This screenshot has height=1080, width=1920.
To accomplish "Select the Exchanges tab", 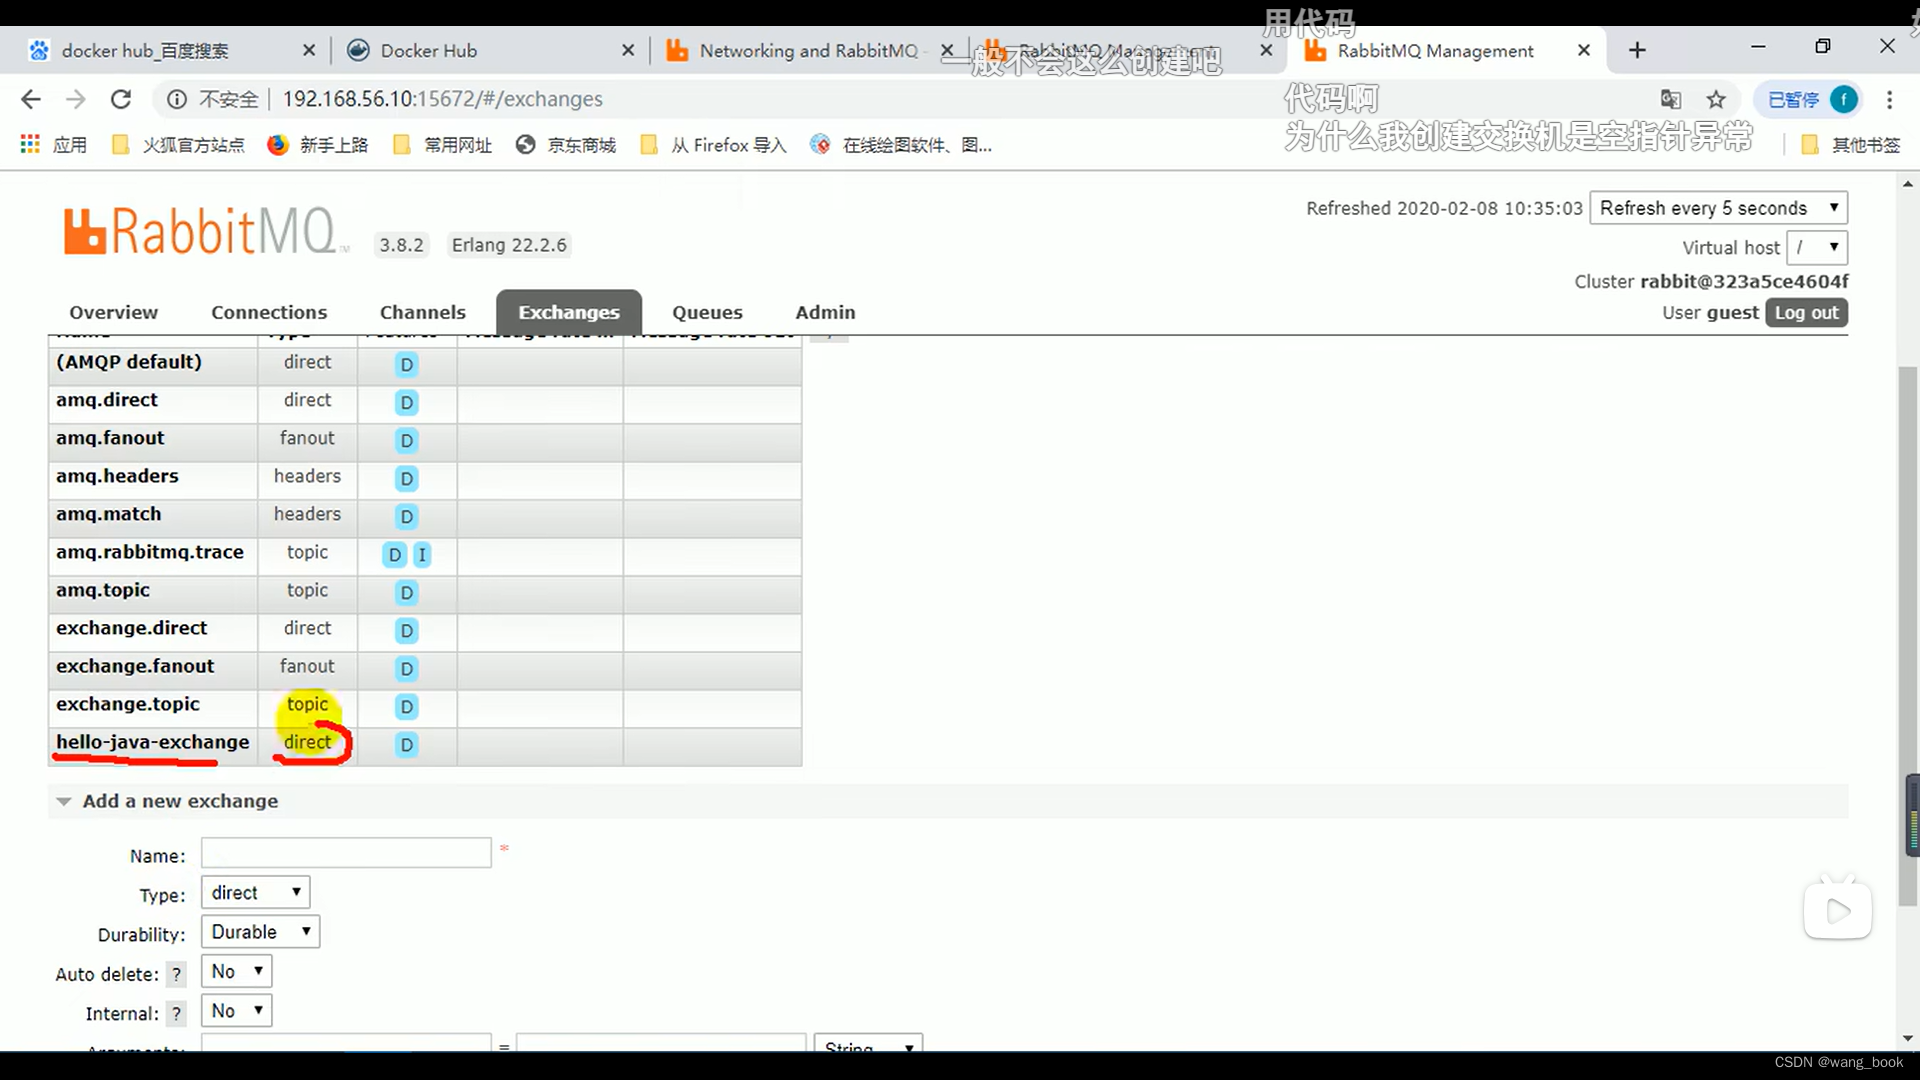I will [x=568, y=312].
